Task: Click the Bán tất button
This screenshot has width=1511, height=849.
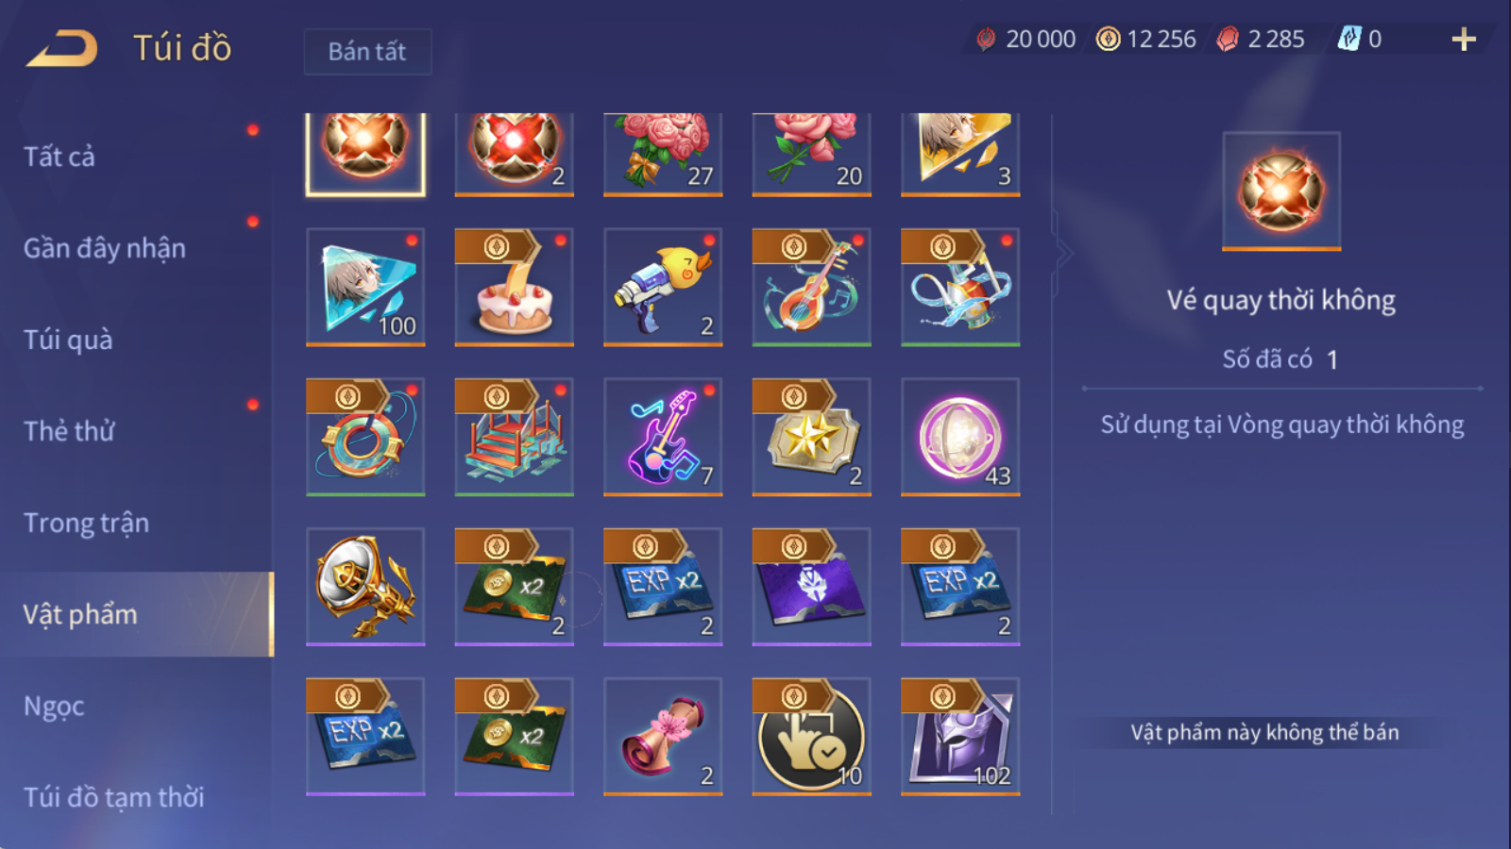Action: (367, 51)
